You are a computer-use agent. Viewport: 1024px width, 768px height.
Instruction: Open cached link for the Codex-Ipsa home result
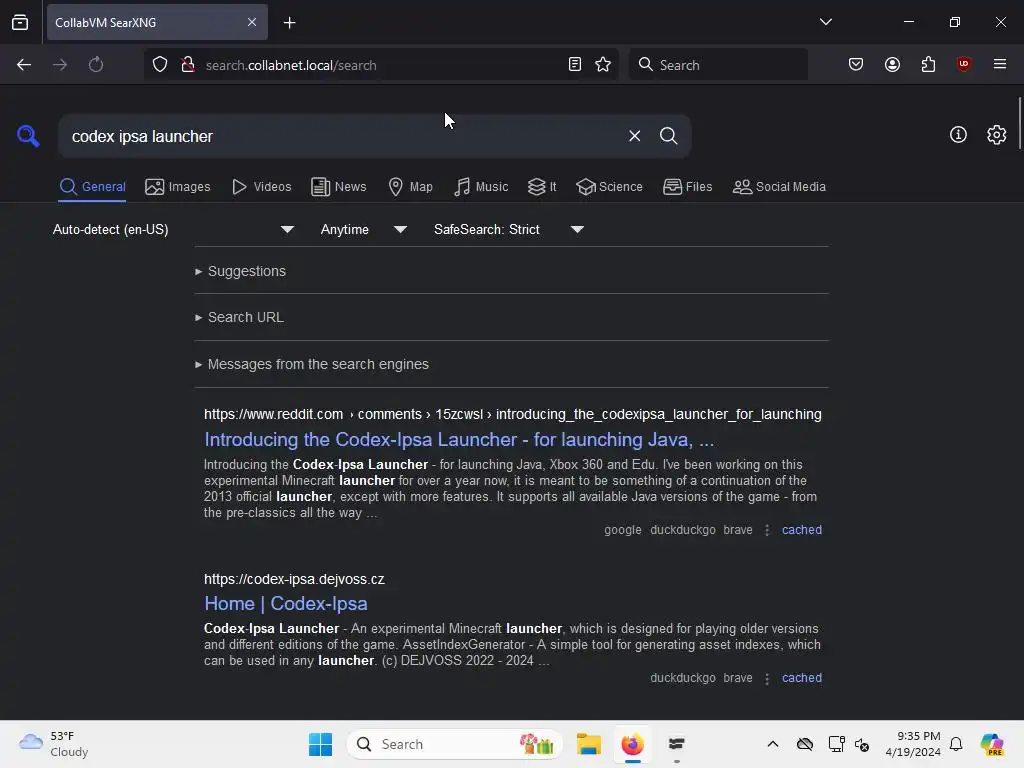(802, 678)
